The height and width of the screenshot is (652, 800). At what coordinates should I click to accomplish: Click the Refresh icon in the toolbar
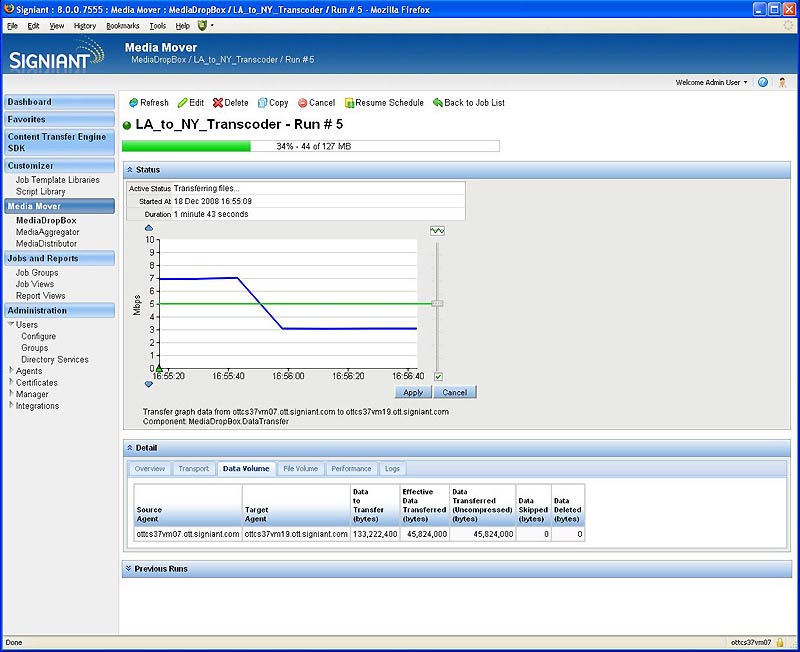coord(133,103)
